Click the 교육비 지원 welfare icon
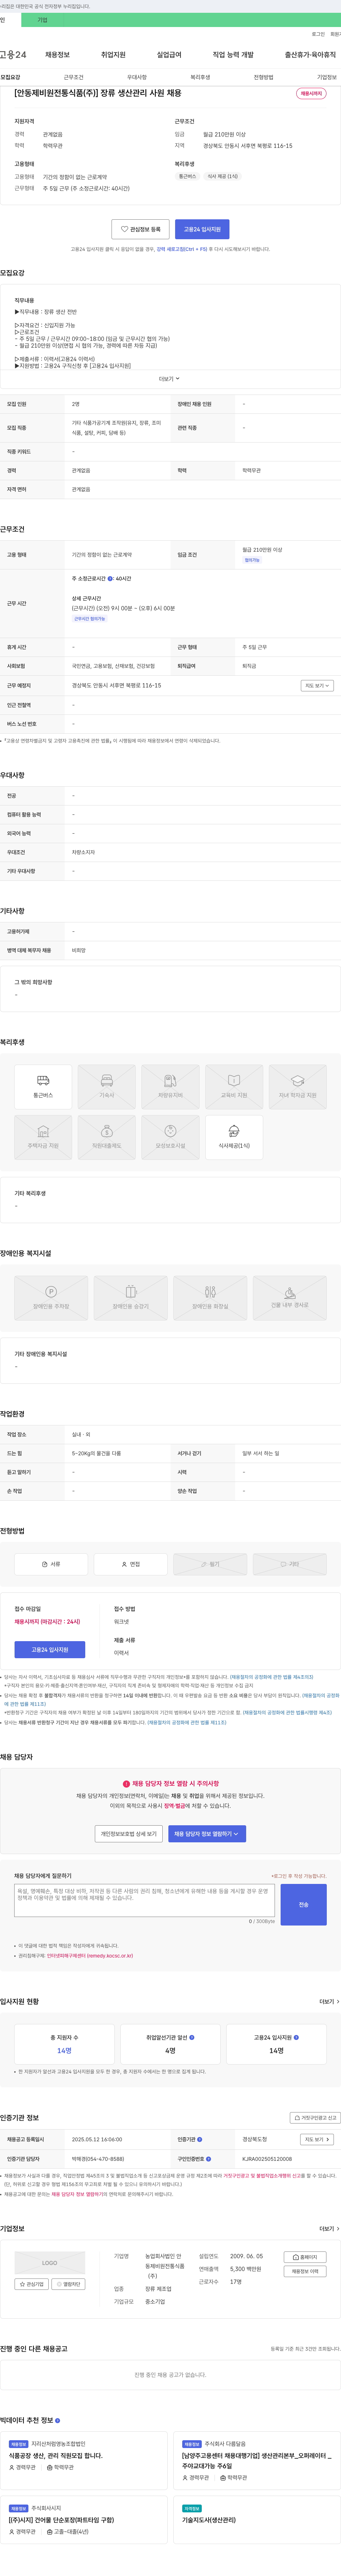341x2576 pixels. coord(234,1087)
